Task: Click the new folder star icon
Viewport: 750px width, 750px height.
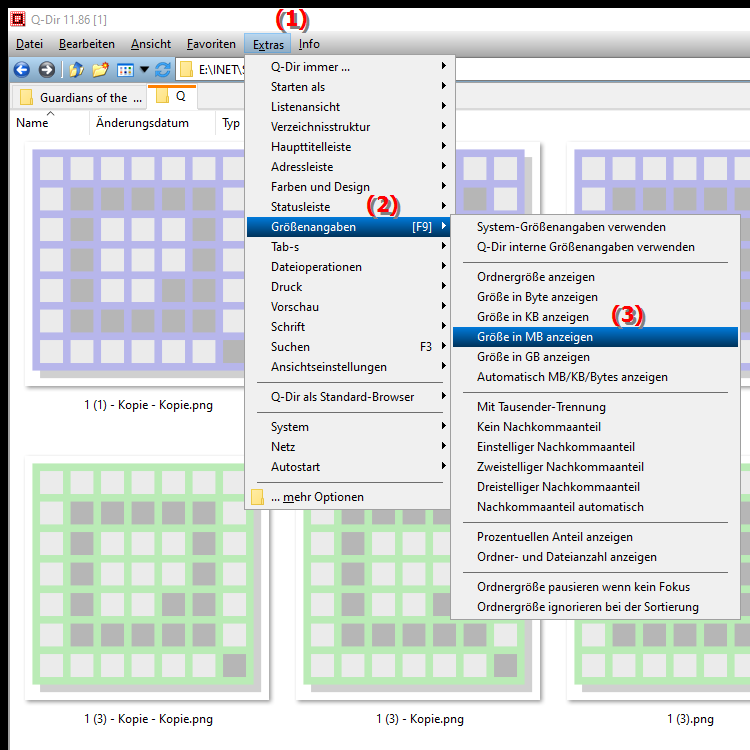Action: [100, 70]
